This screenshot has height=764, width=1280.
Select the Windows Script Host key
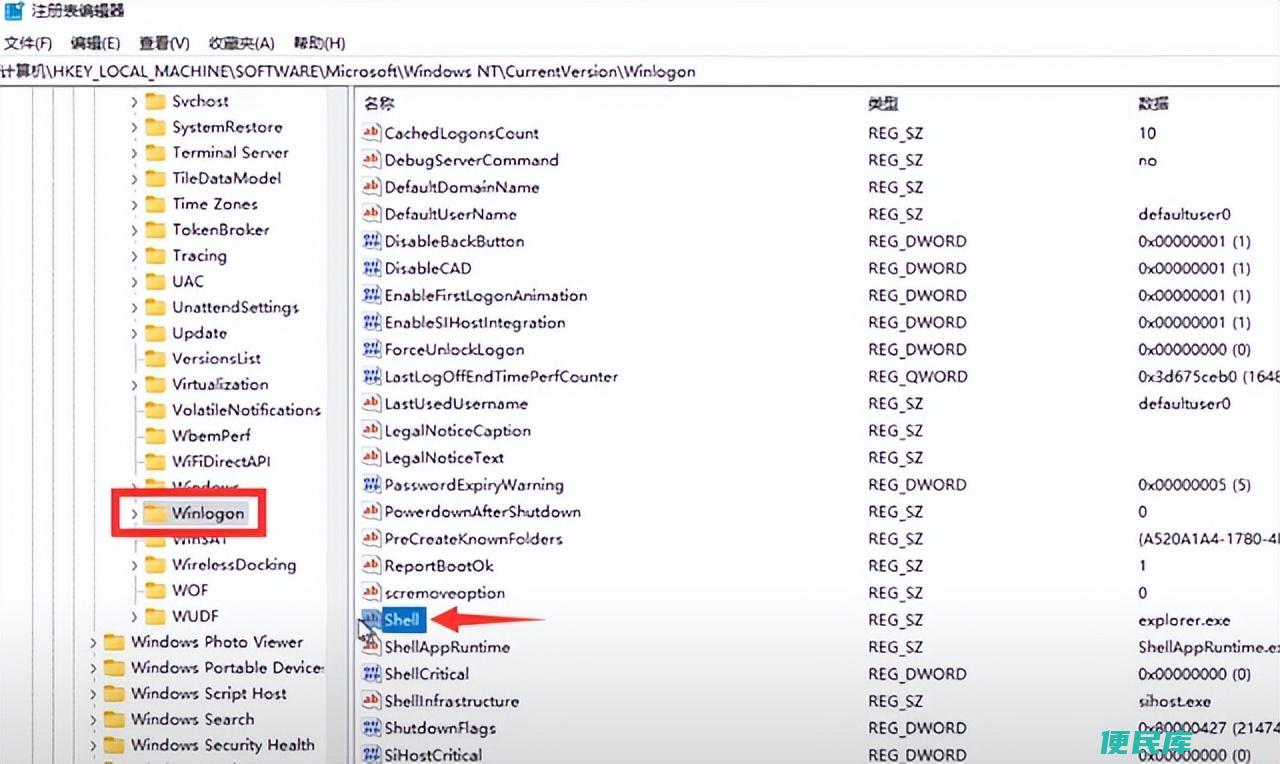click(x=208, y=693)
